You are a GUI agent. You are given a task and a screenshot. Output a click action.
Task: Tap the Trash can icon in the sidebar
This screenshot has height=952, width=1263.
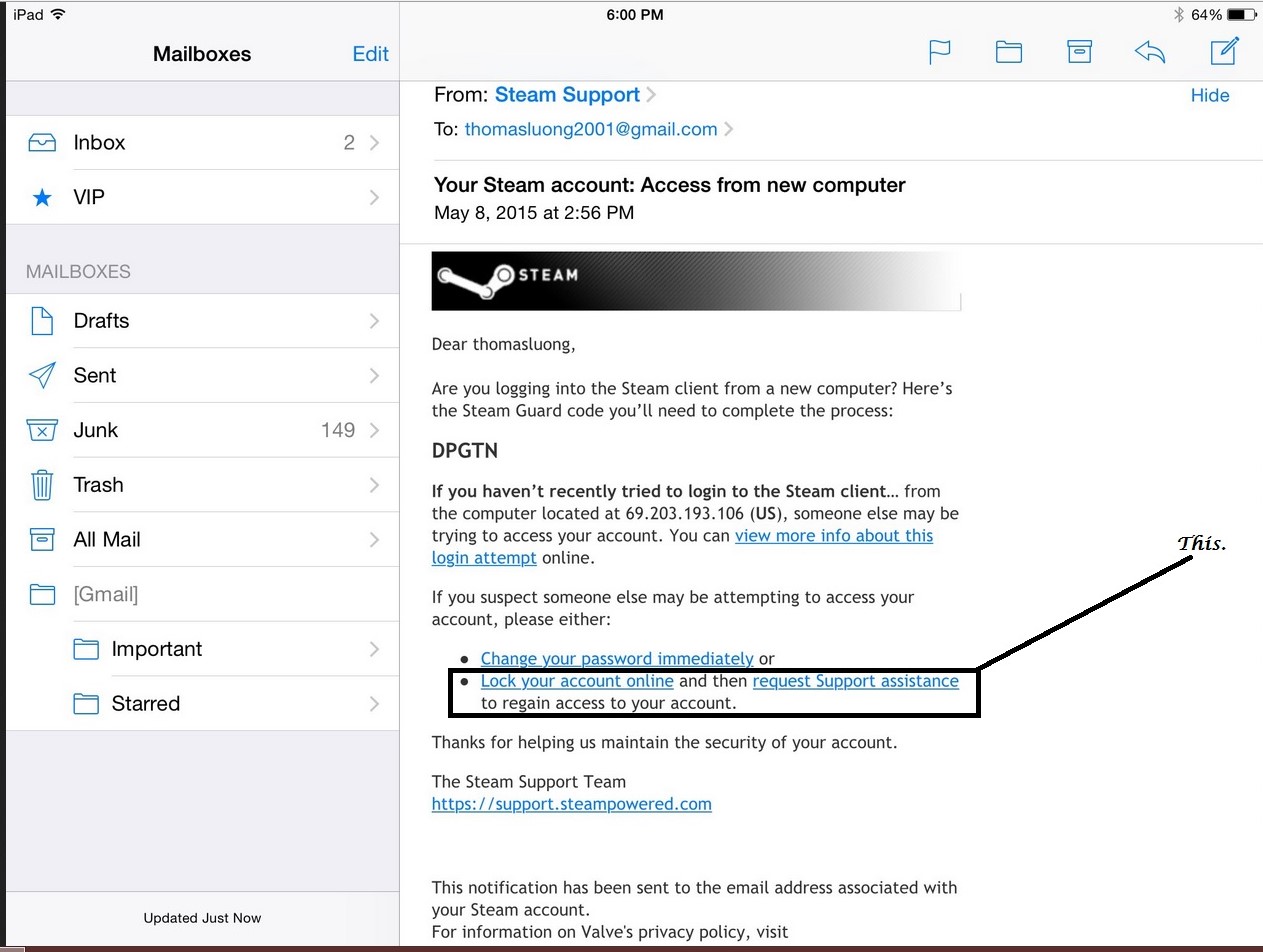click(x=42, y=485)
